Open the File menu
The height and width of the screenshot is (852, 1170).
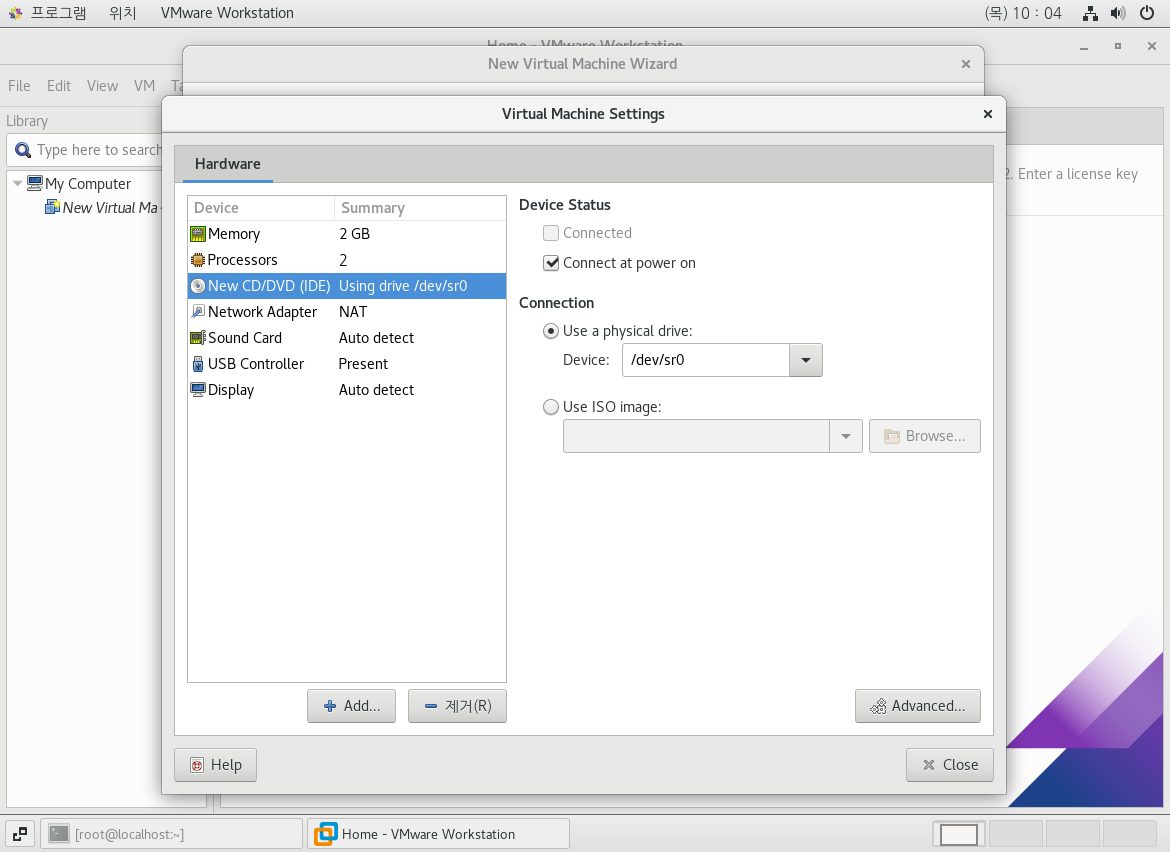(19, 86)
